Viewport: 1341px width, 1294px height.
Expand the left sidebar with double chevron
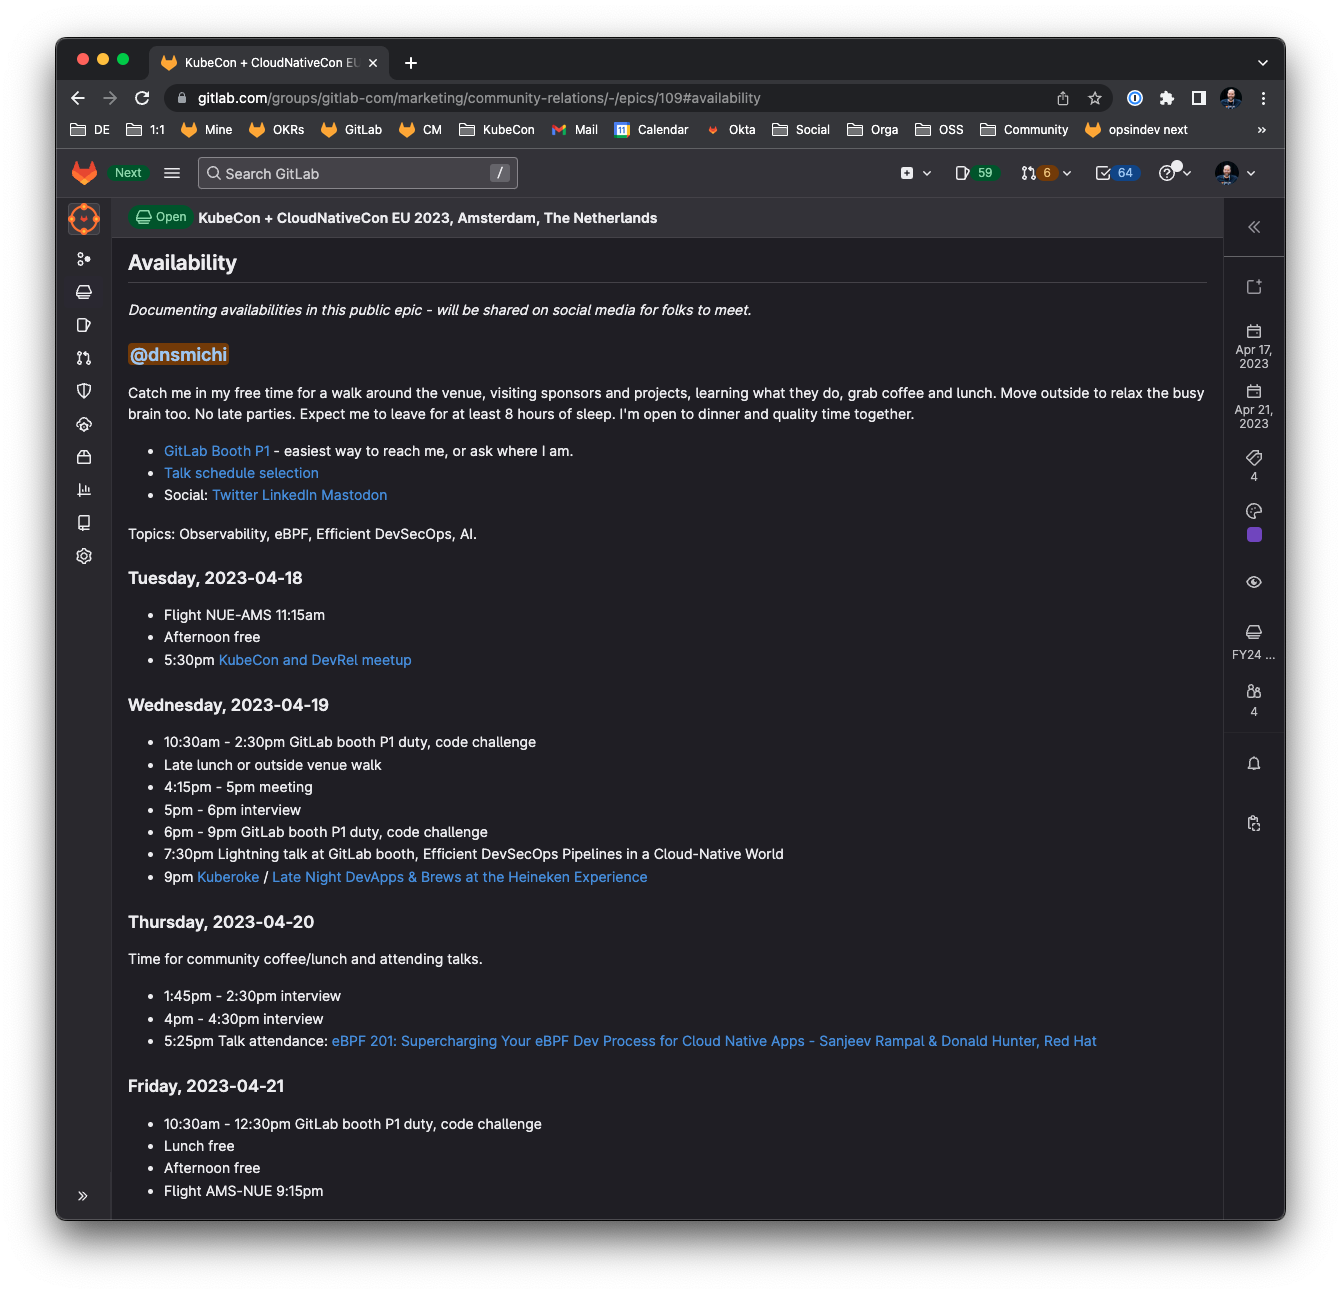tap(83, 1196)
